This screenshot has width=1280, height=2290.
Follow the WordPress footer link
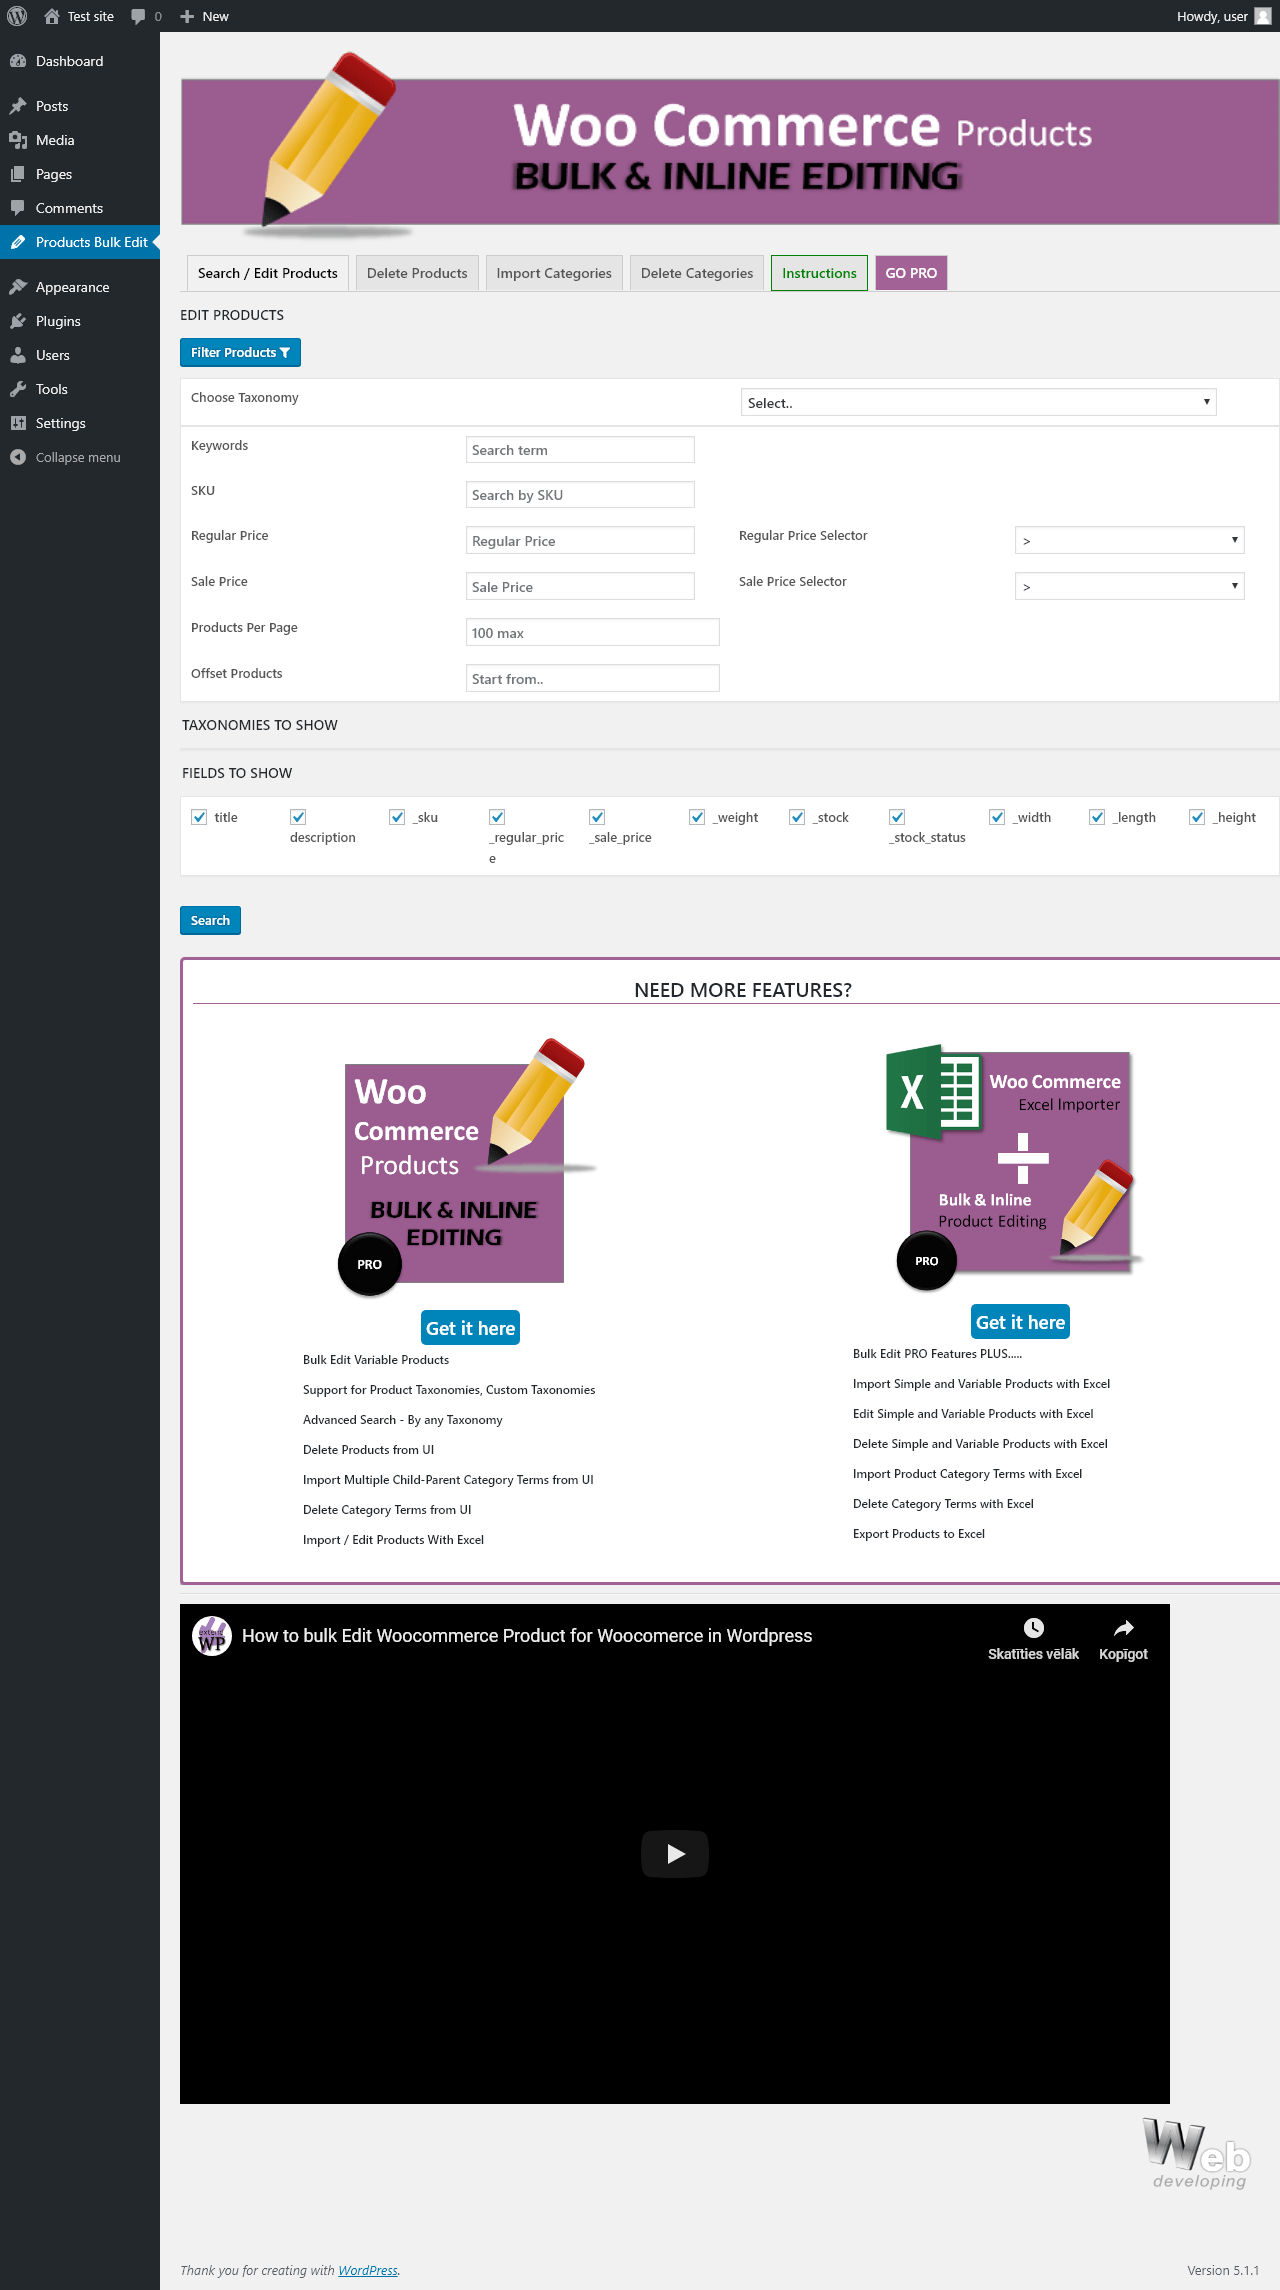point(368,2270)
